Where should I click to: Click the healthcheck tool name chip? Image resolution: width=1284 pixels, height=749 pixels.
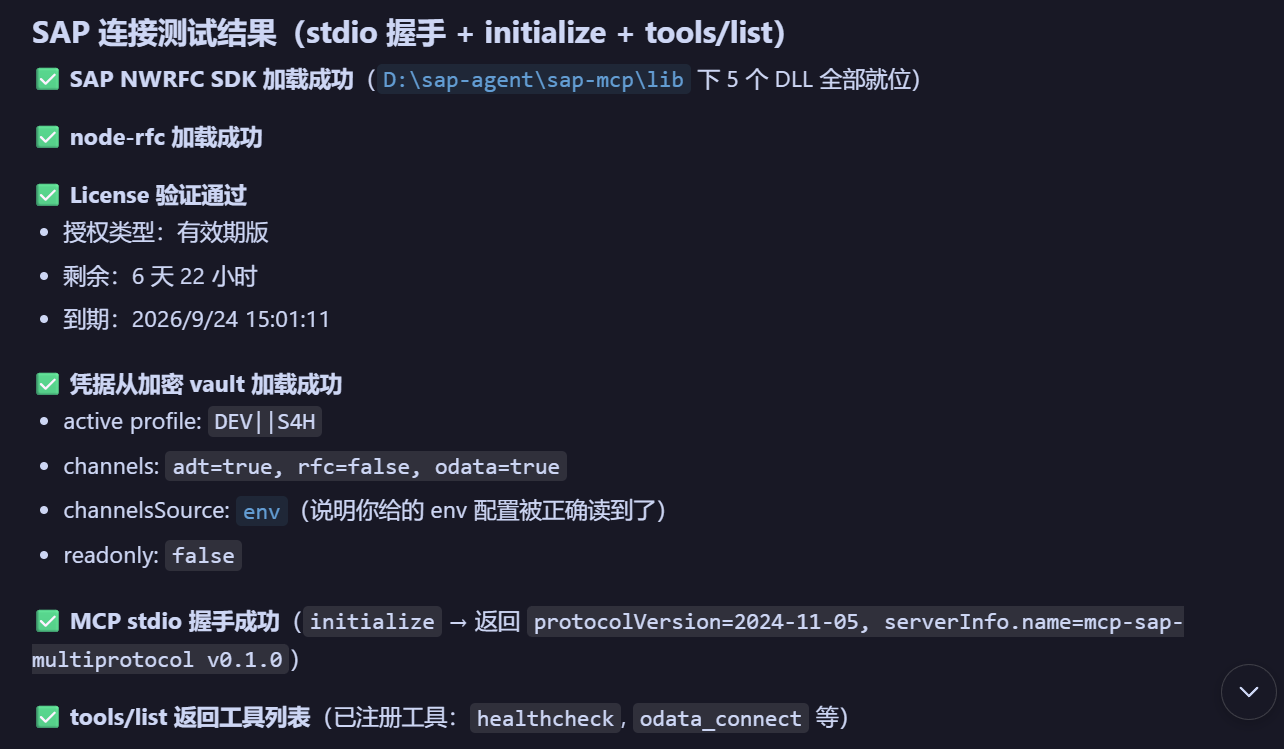[x=545, y=718]
